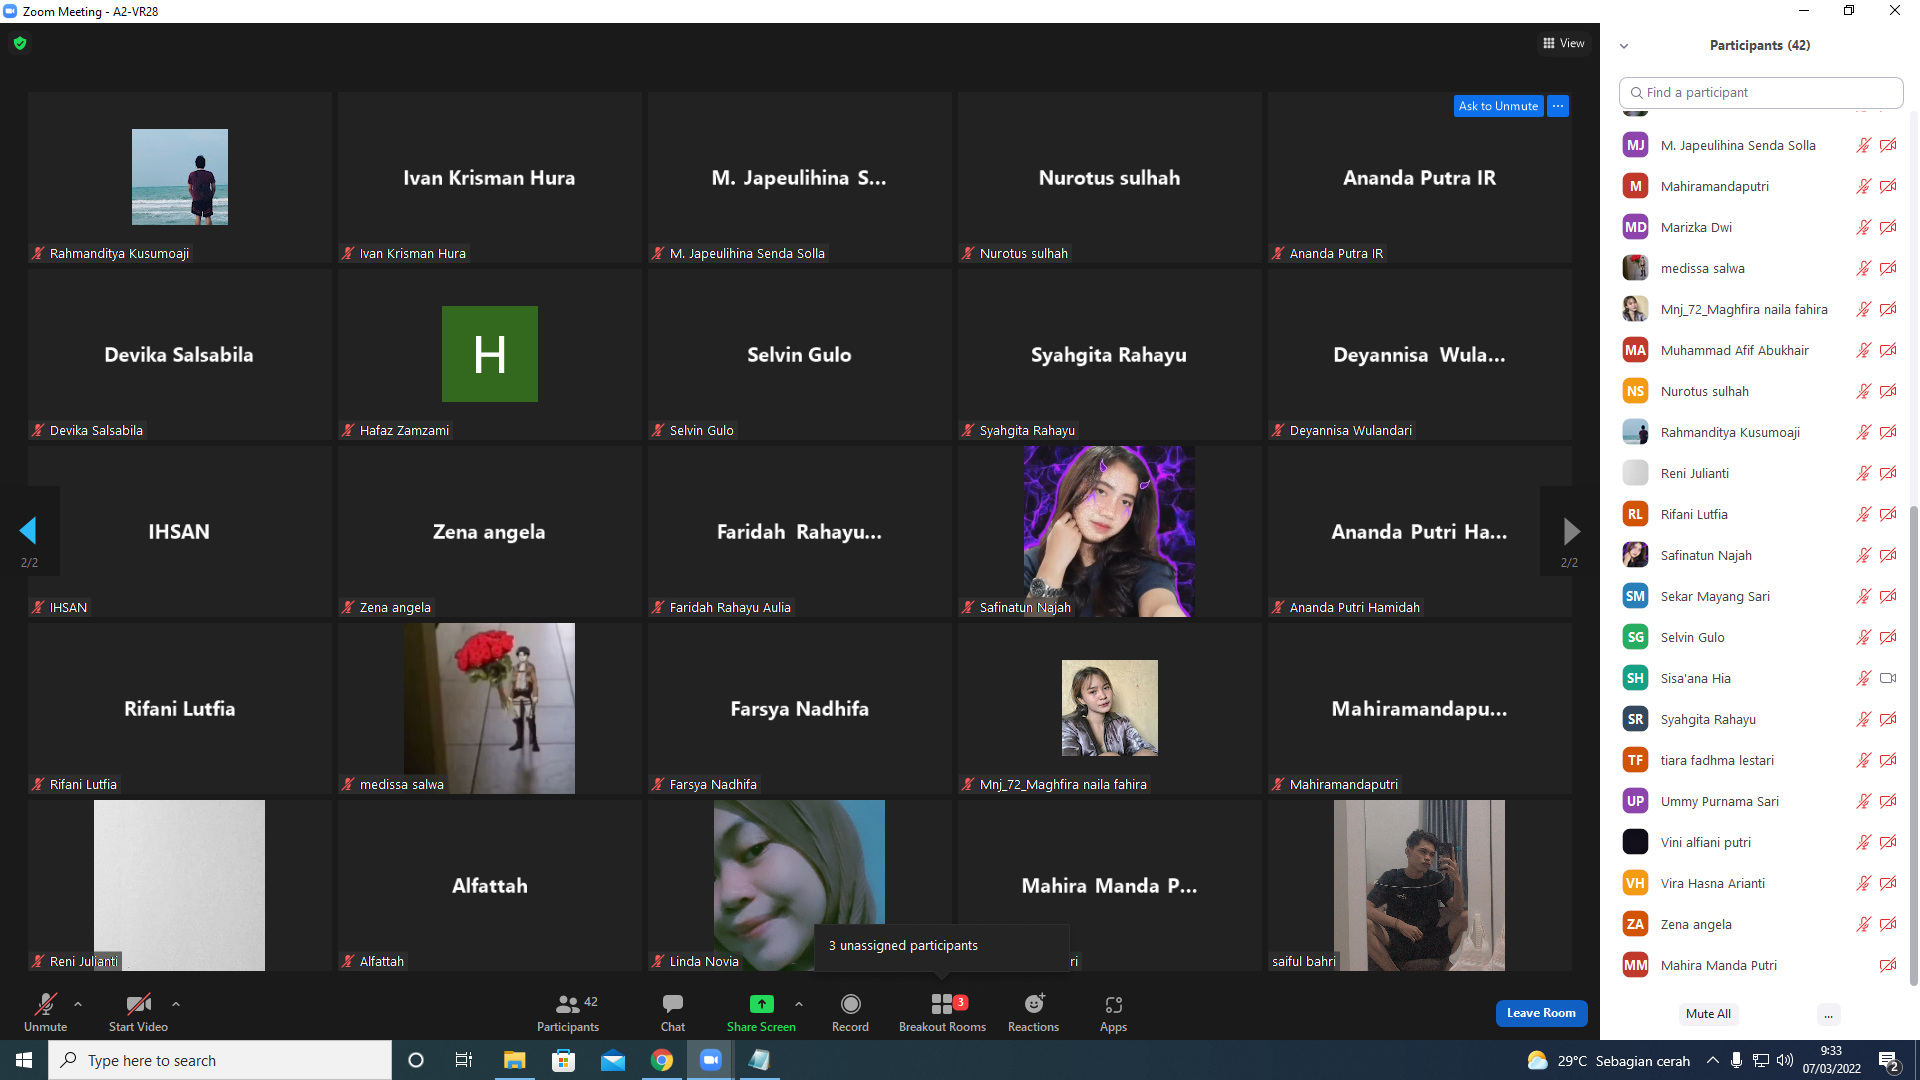Click the muted mic icon for Nurotus sulhah in list
This screenshot has width=1920, height=1080.
coord(1864,391)
